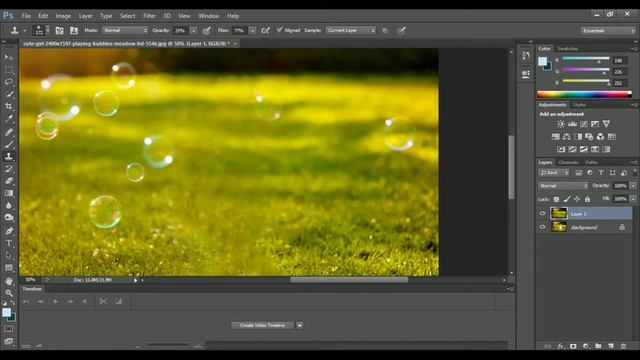Open the File menu
Viewport: 640px width, 360px height.
pos(26,16)
